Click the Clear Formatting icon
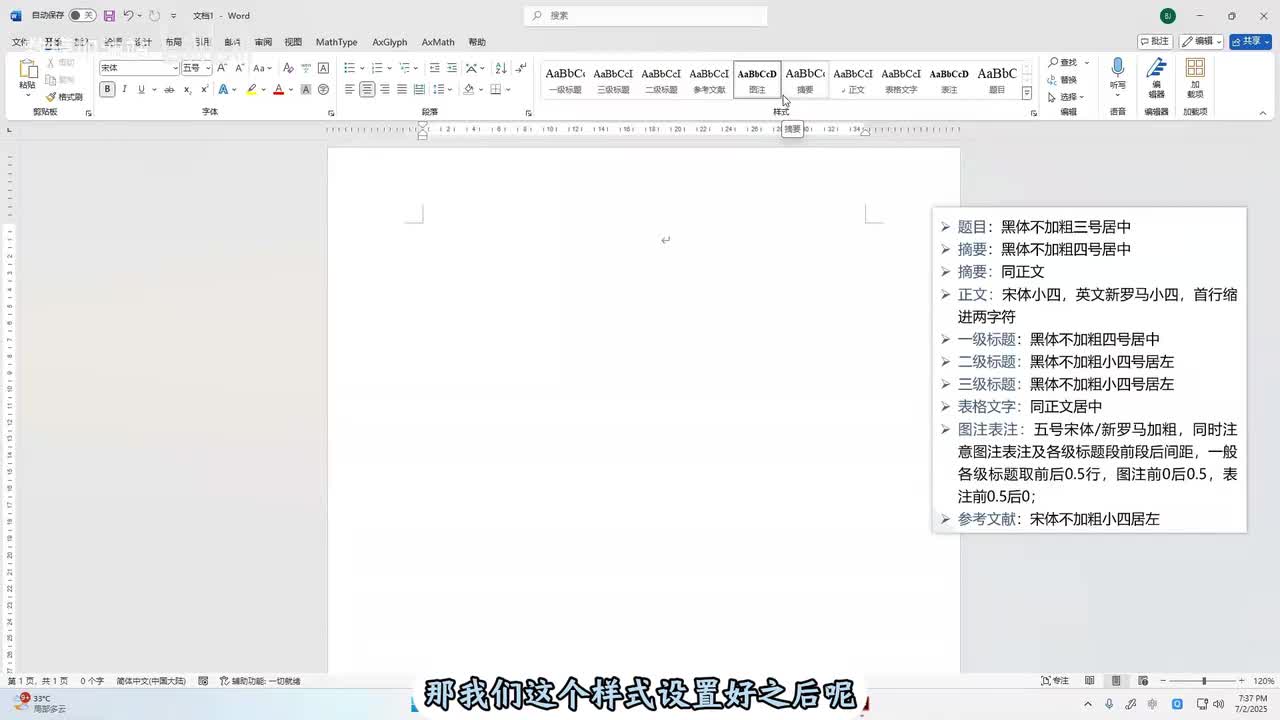 click(x=288, y=68)
